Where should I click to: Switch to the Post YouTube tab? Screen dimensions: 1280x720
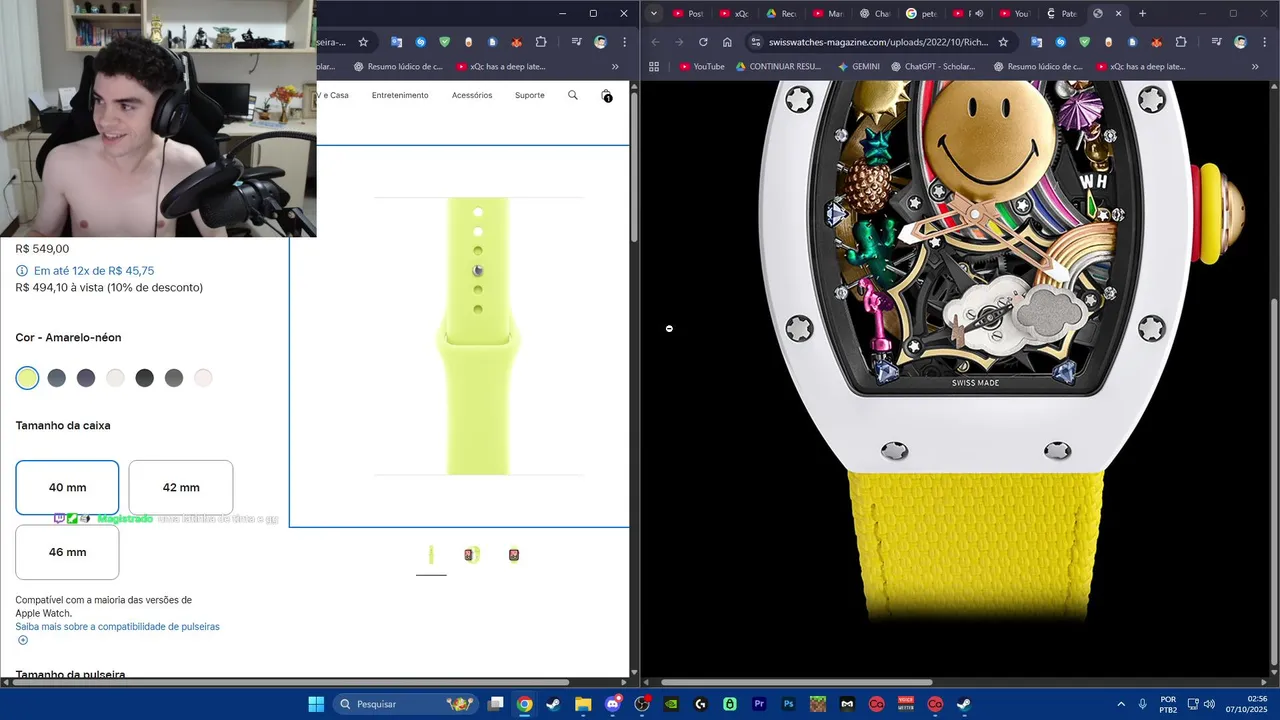[x=688, y=13]
